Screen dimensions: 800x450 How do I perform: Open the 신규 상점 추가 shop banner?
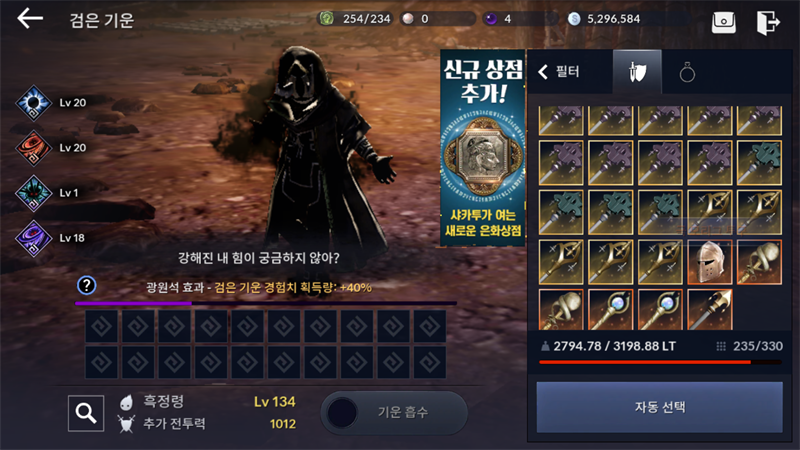pyautogui.click(x=483, y=148)
